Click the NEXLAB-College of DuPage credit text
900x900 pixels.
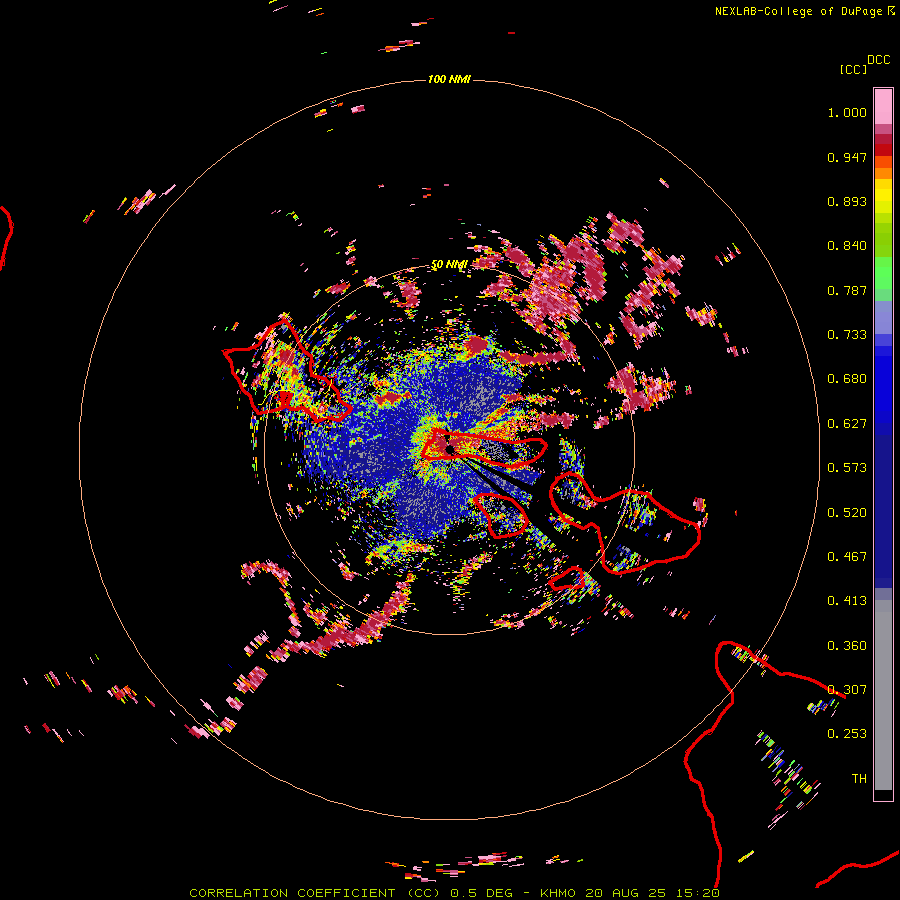coord(804,11)
